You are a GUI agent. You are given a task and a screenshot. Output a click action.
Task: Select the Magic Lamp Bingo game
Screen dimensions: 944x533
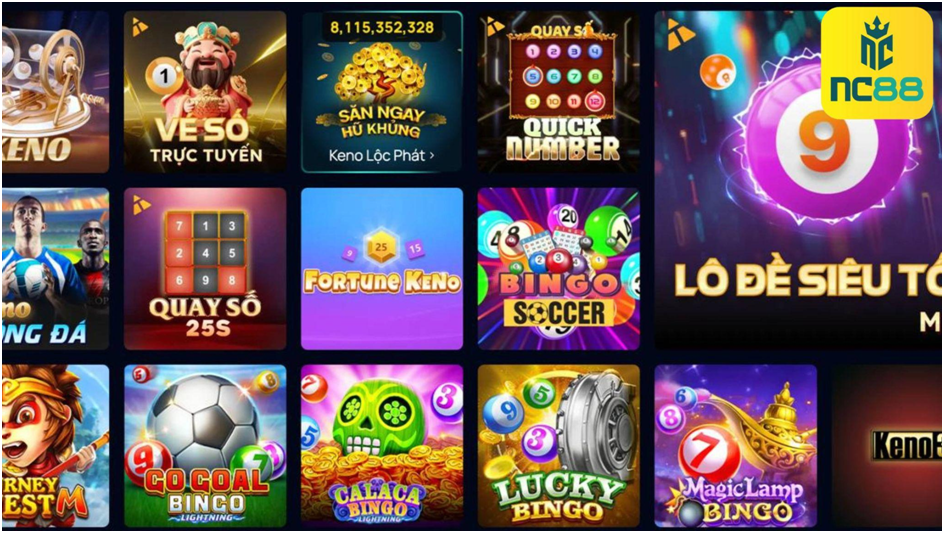click(736, 446)
